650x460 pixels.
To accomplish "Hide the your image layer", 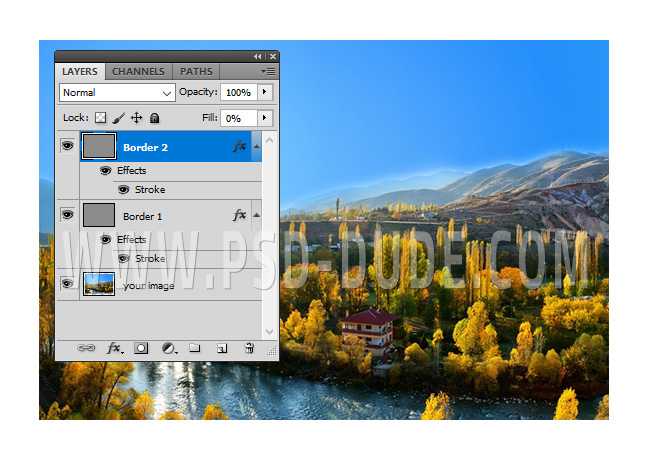I will (68, 283).
